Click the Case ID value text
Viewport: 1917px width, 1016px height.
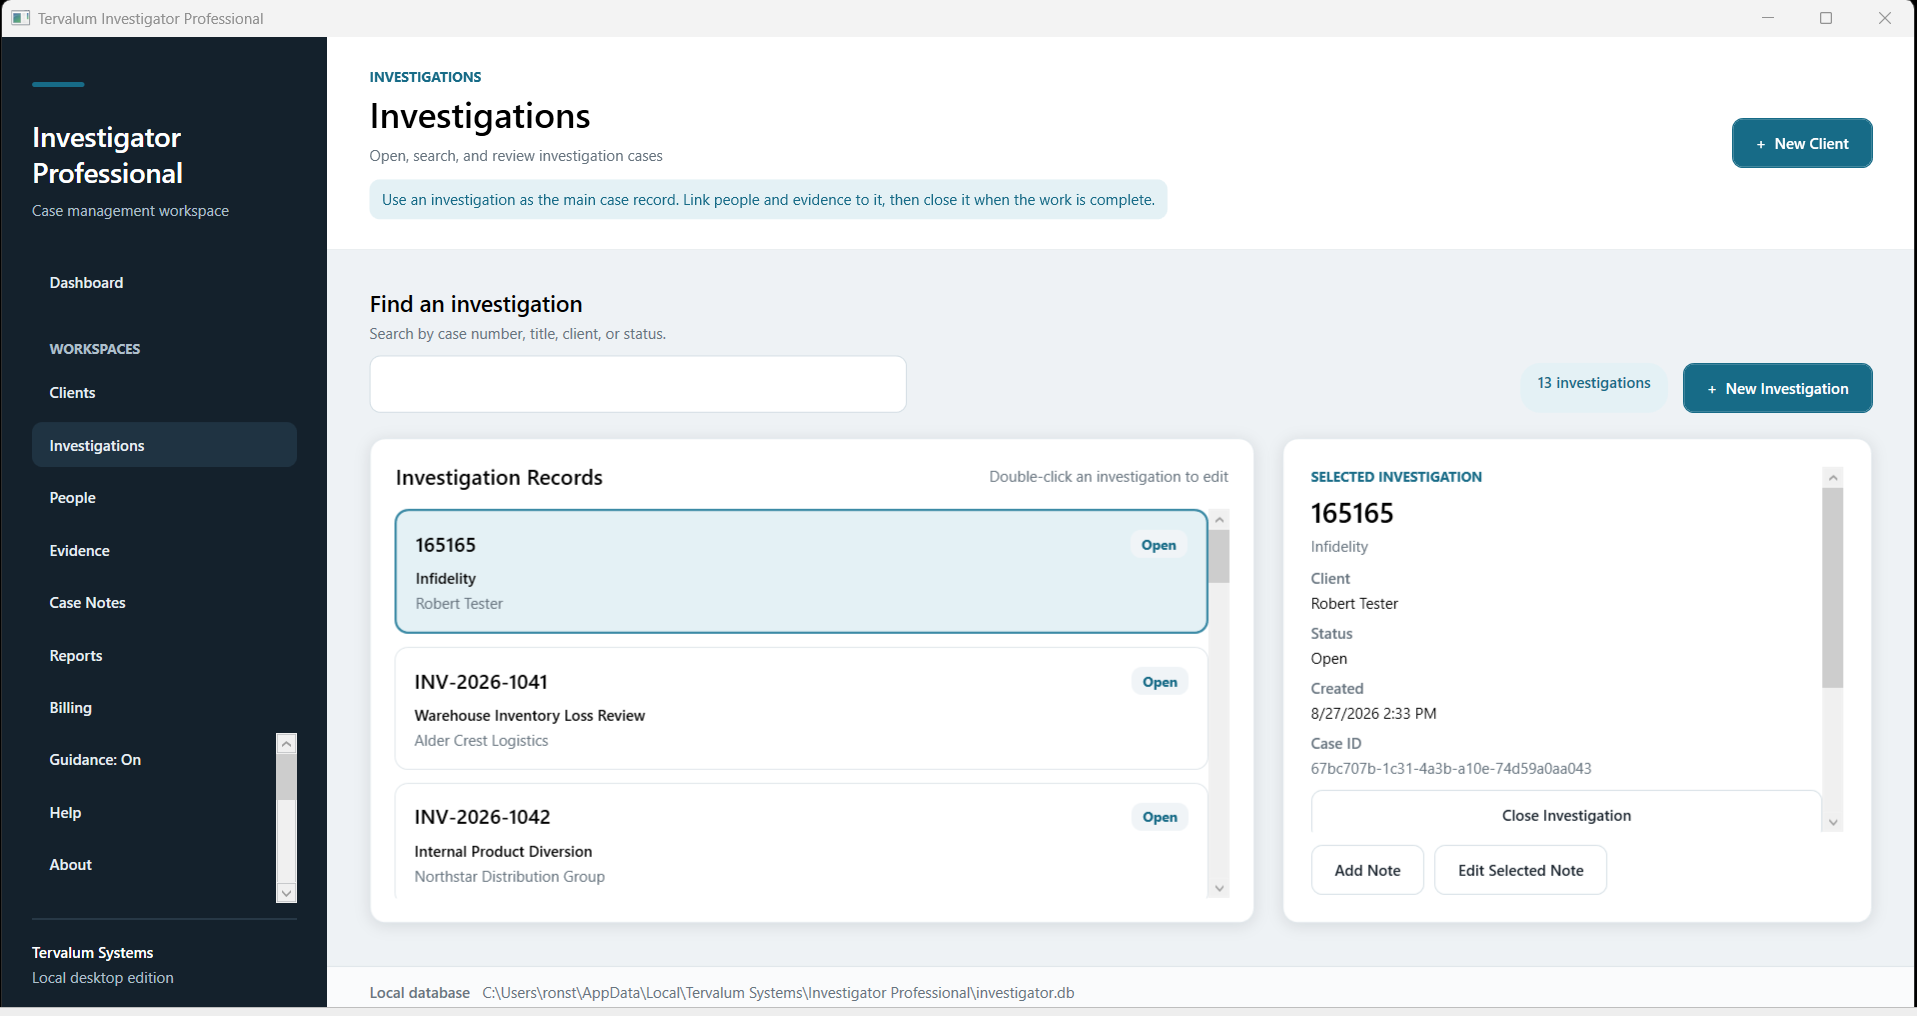(x=1451, y=768)
